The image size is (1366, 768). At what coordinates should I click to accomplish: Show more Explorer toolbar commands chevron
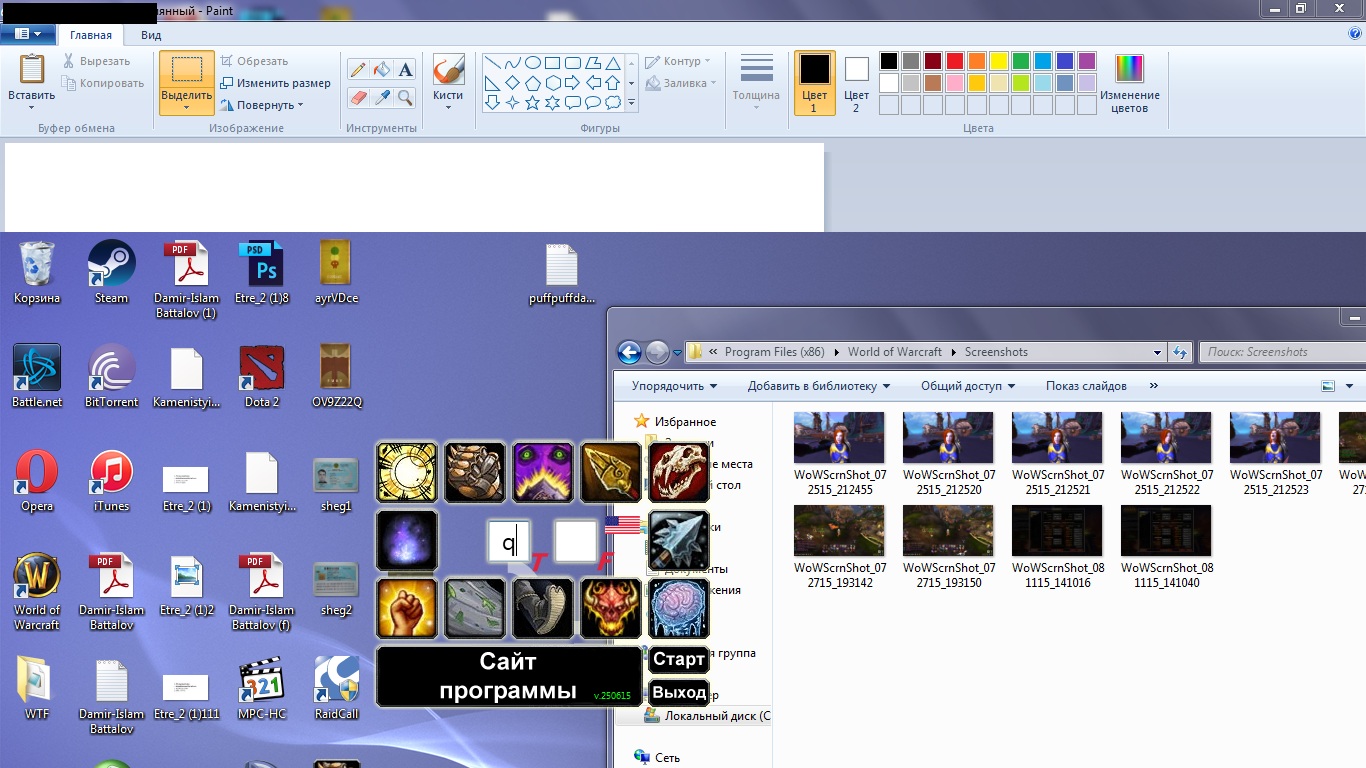(x=1154, y=386)
